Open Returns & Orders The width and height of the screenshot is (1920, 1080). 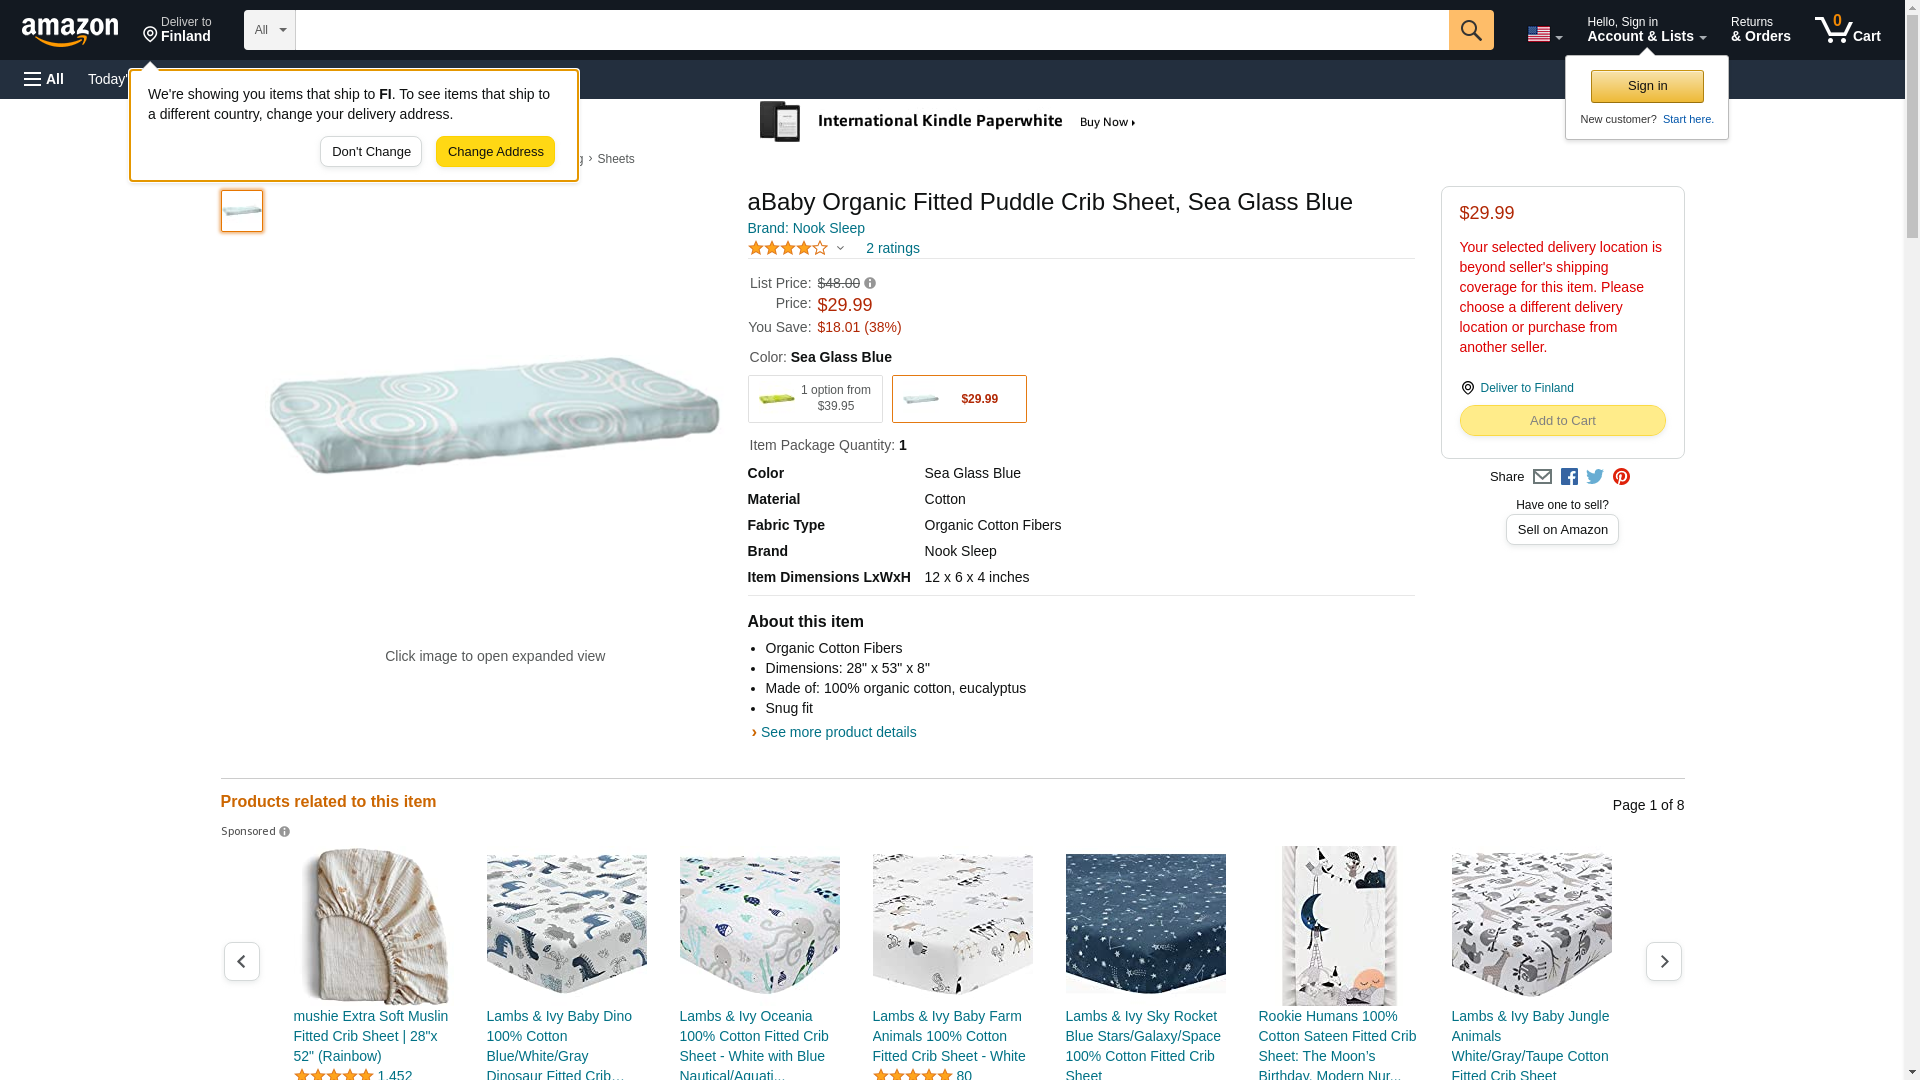pyautogui.click(x=1760, y=30)
